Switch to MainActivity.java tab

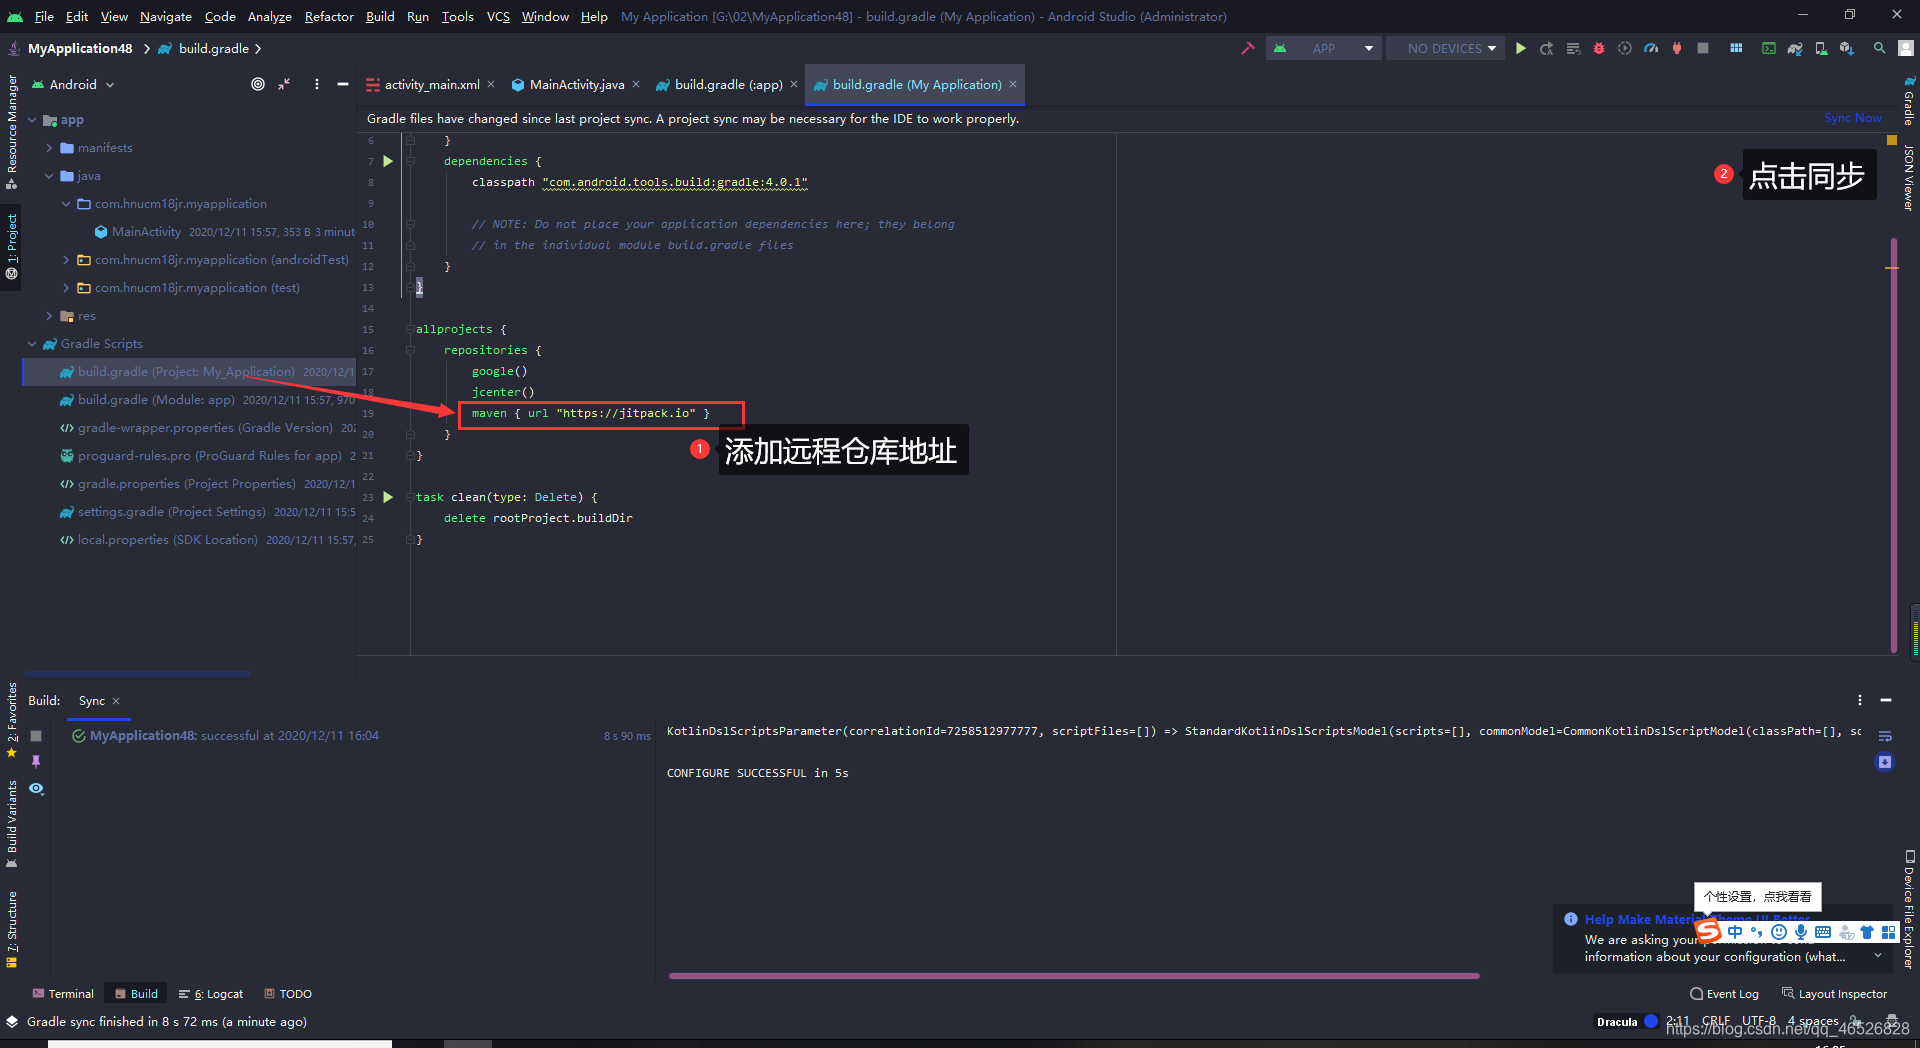coord(576,85)
